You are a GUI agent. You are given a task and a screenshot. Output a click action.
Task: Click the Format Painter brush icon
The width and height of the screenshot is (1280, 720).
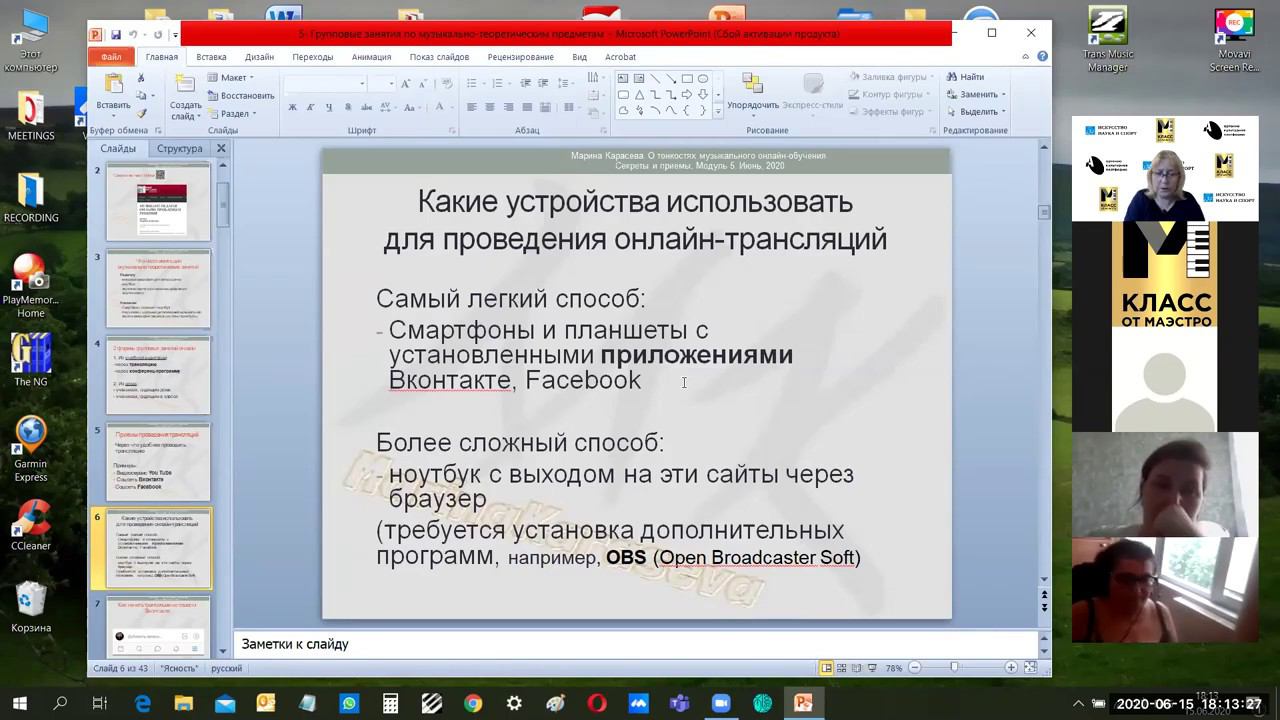[142, 113]
